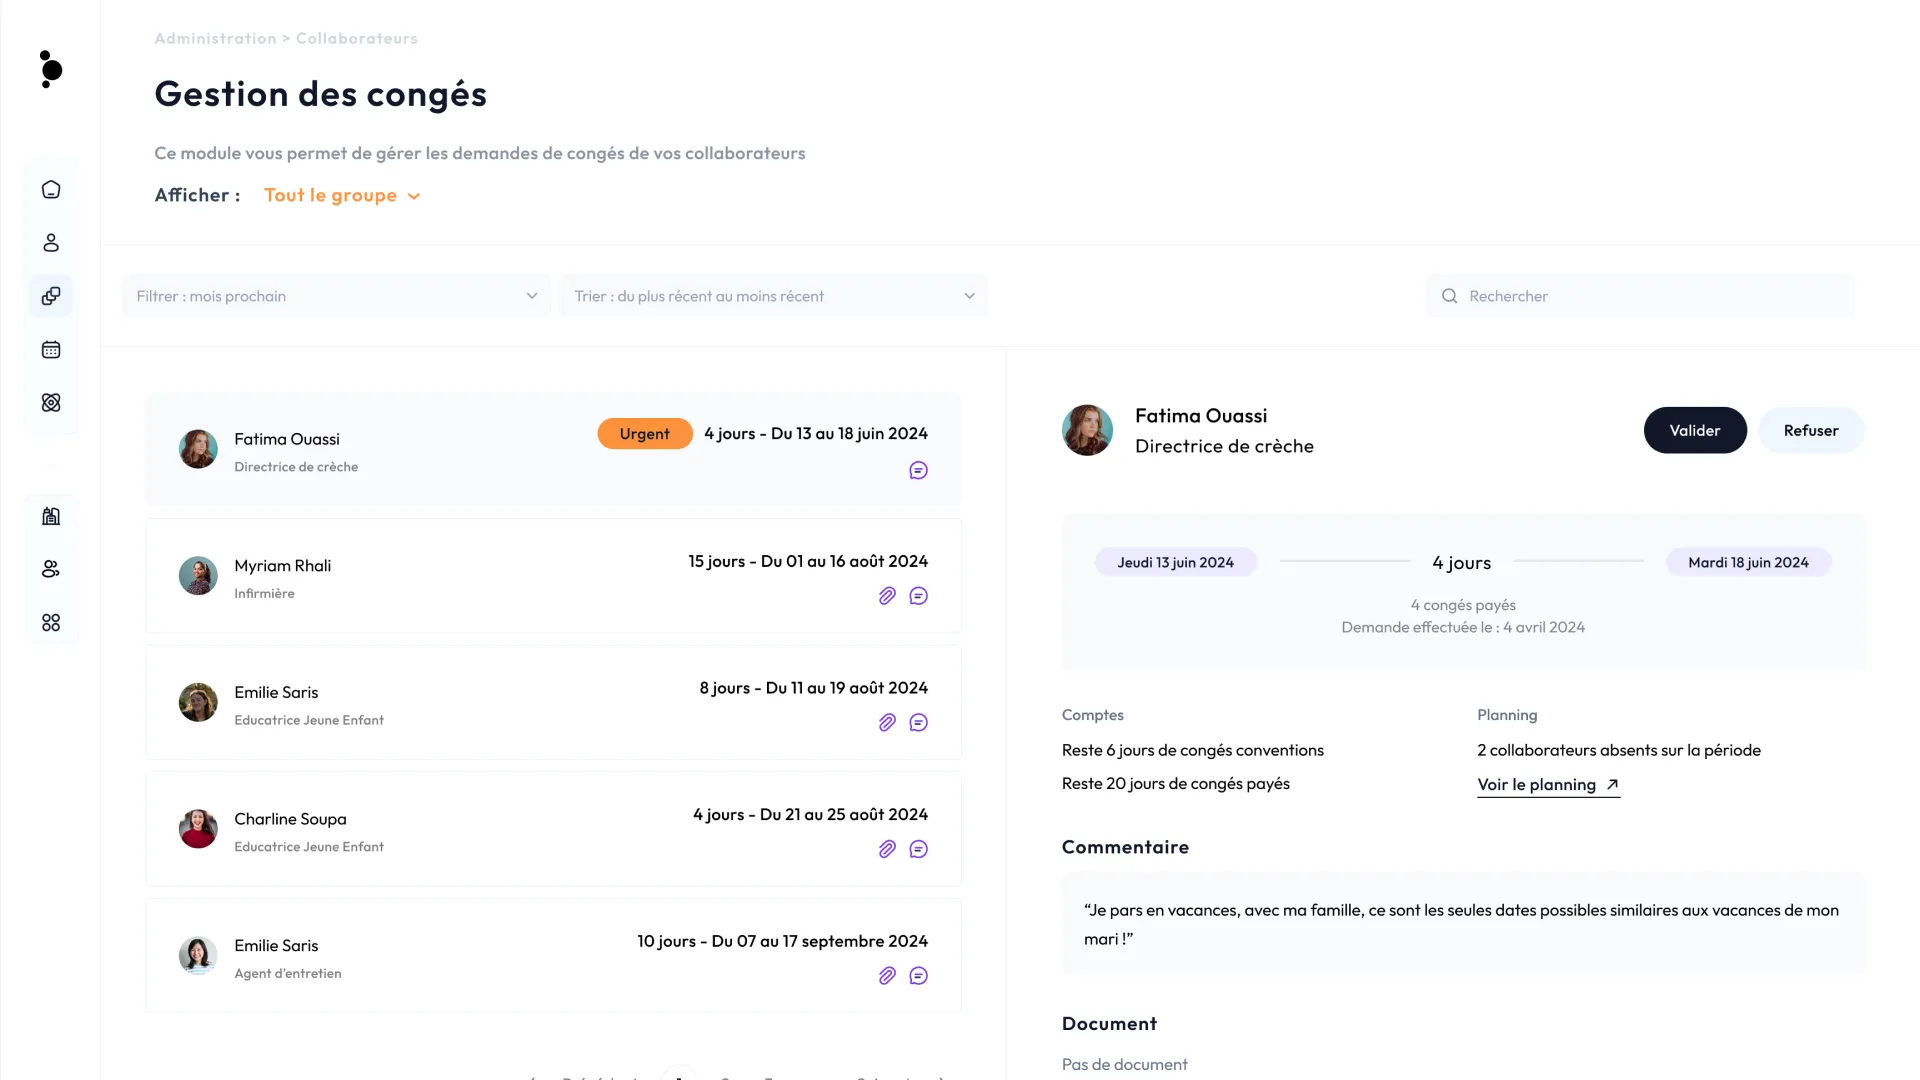Screen dimensions: 1920x1080
Task: Click the atom-shaped sidebar icon
Action: point(51,403)
